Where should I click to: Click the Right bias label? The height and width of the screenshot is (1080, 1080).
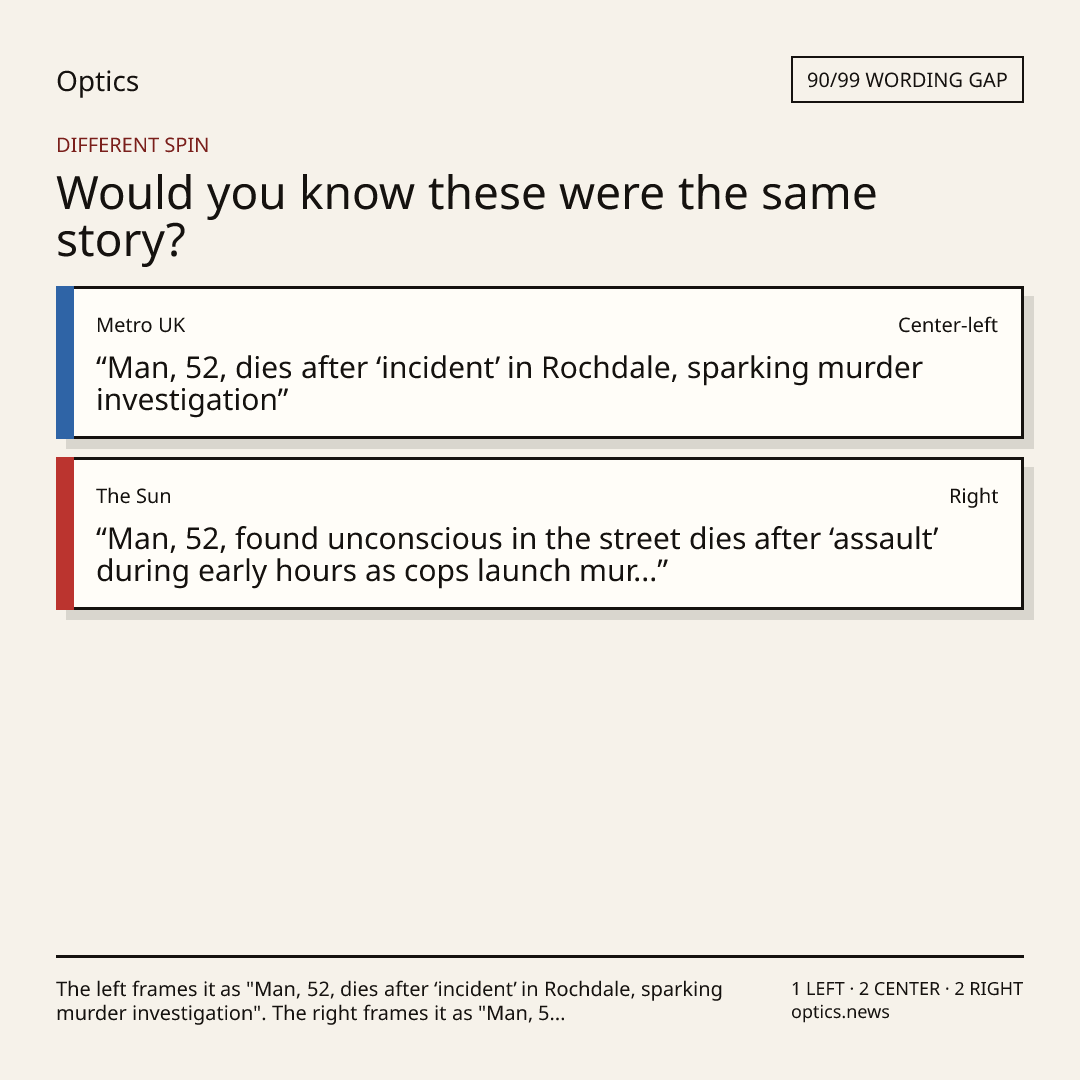point(973,496)
